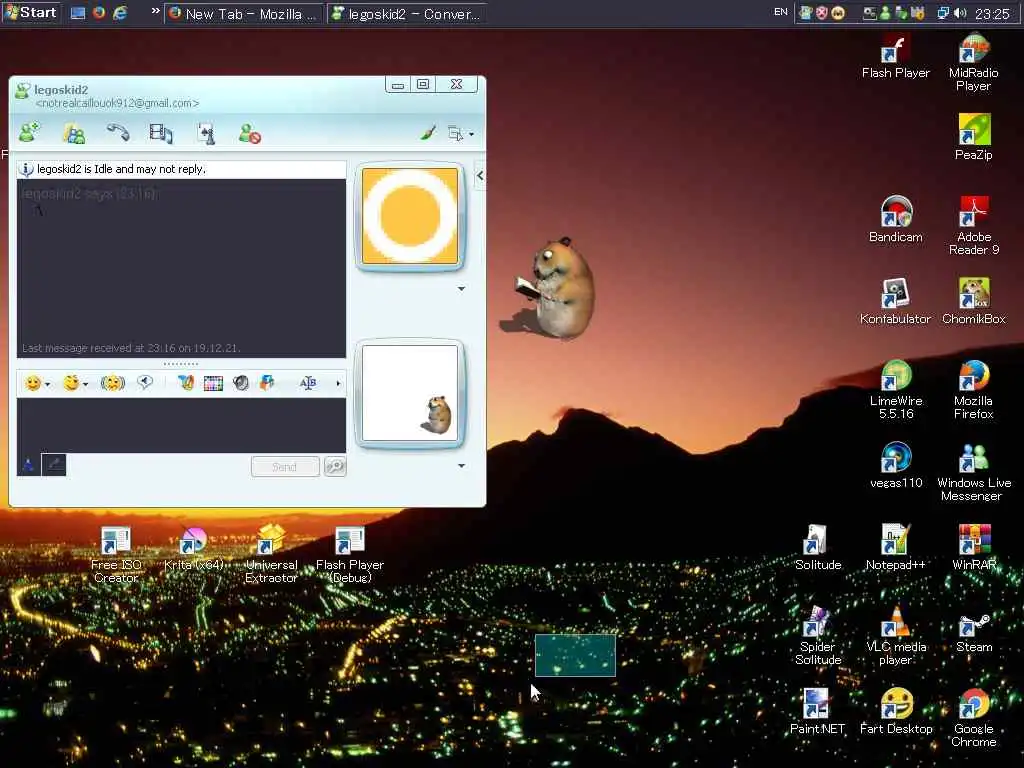This screenshot has height=768, width=1024.
Task: Click the voice clip icon
Action: point(144,383)
